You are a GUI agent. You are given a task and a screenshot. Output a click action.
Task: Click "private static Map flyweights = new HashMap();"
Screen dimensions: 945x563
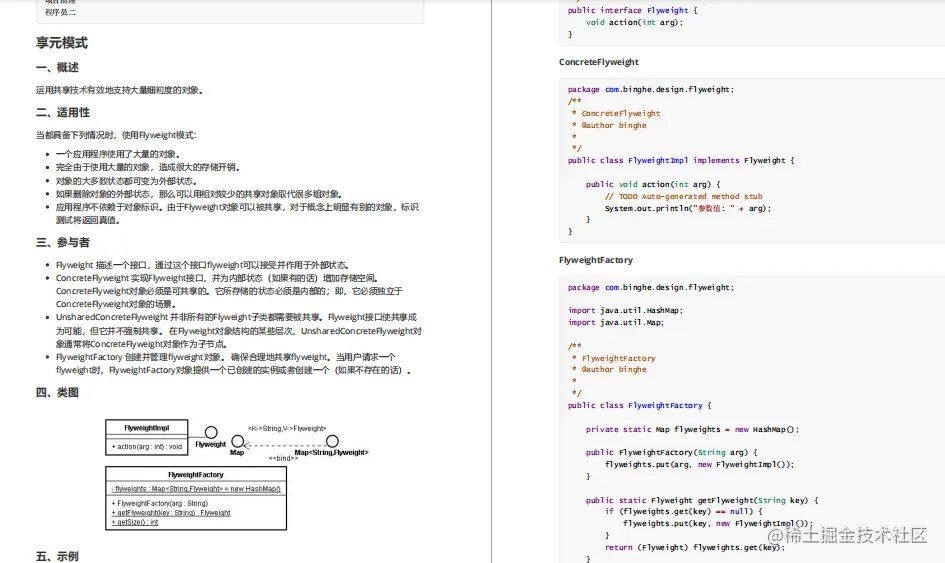click(692, 430)
